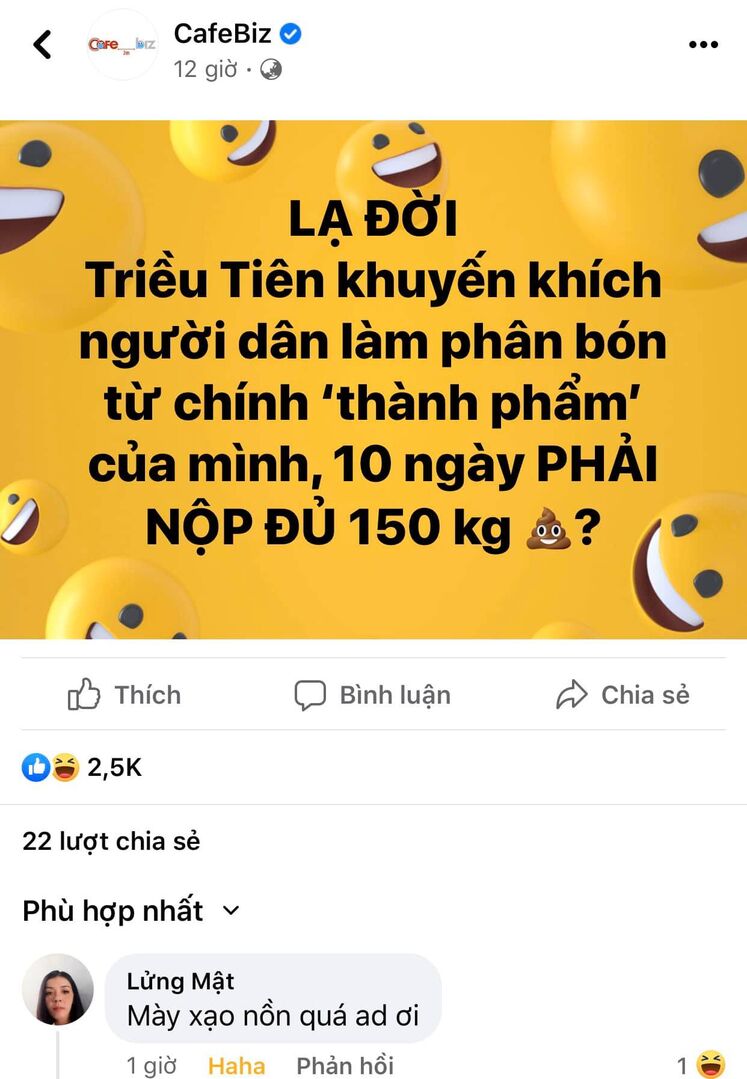Tap the back arrow icon
747x1079 pixels.
coord(43,45)
